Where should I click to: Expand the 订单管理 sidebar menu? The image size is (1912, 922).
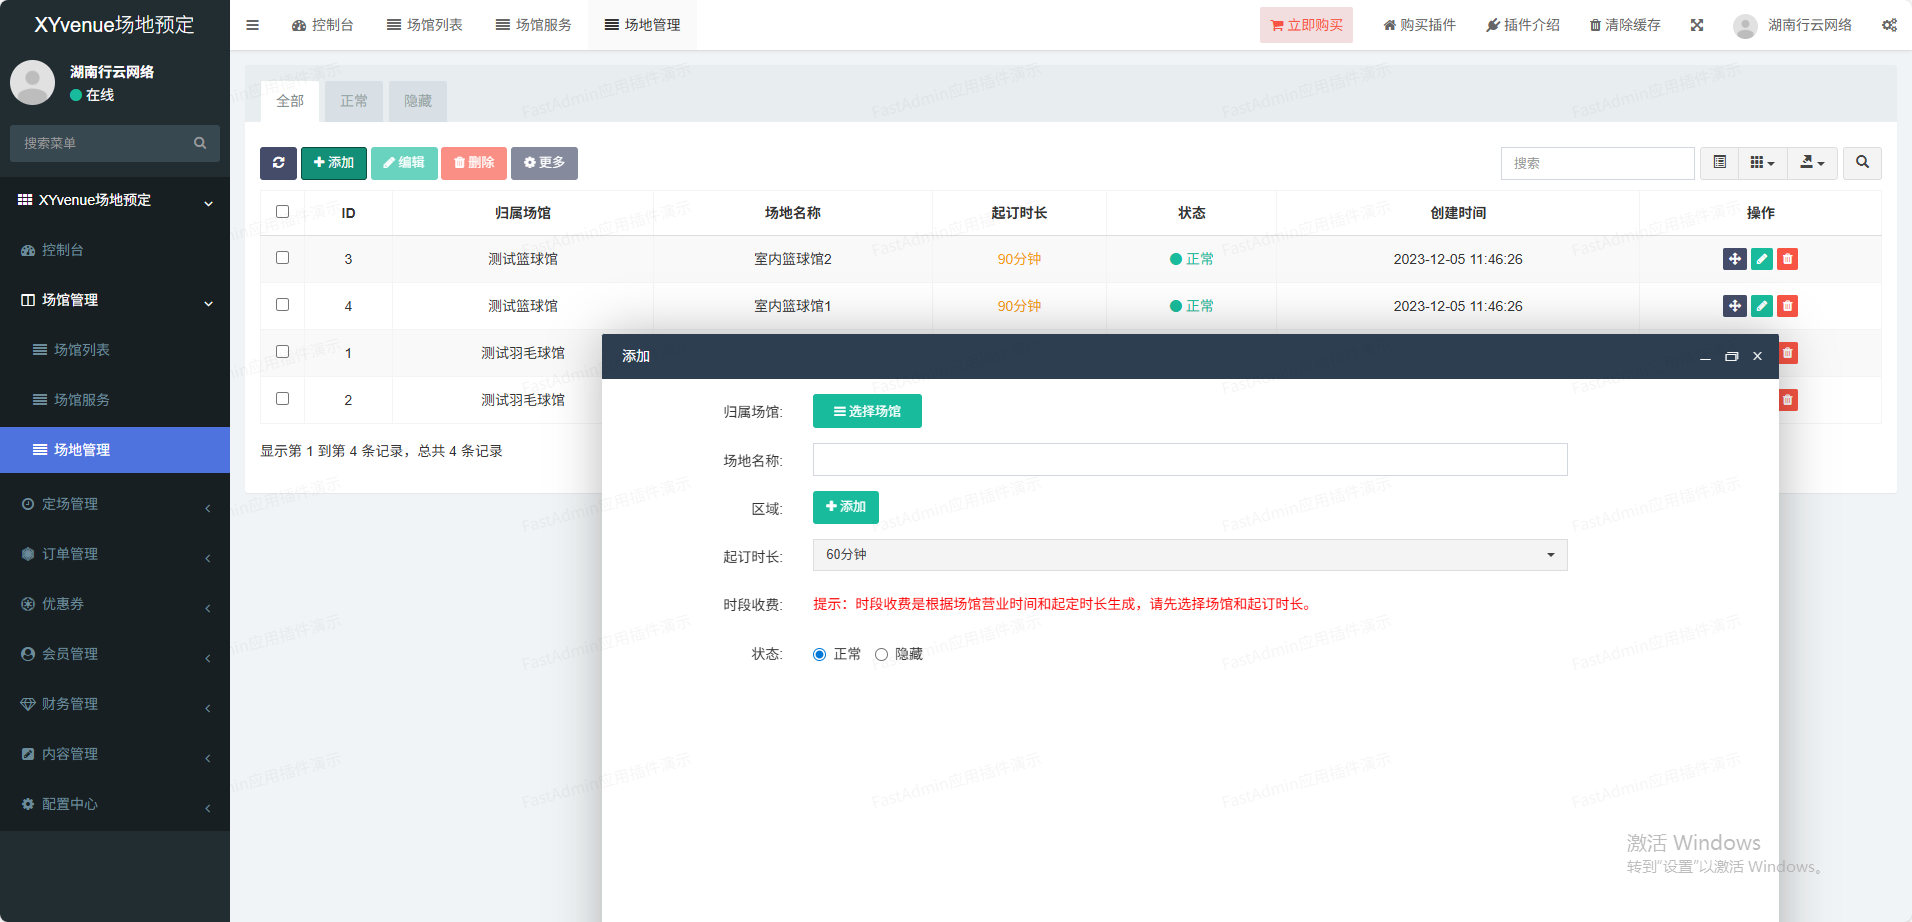coord(115,554)
